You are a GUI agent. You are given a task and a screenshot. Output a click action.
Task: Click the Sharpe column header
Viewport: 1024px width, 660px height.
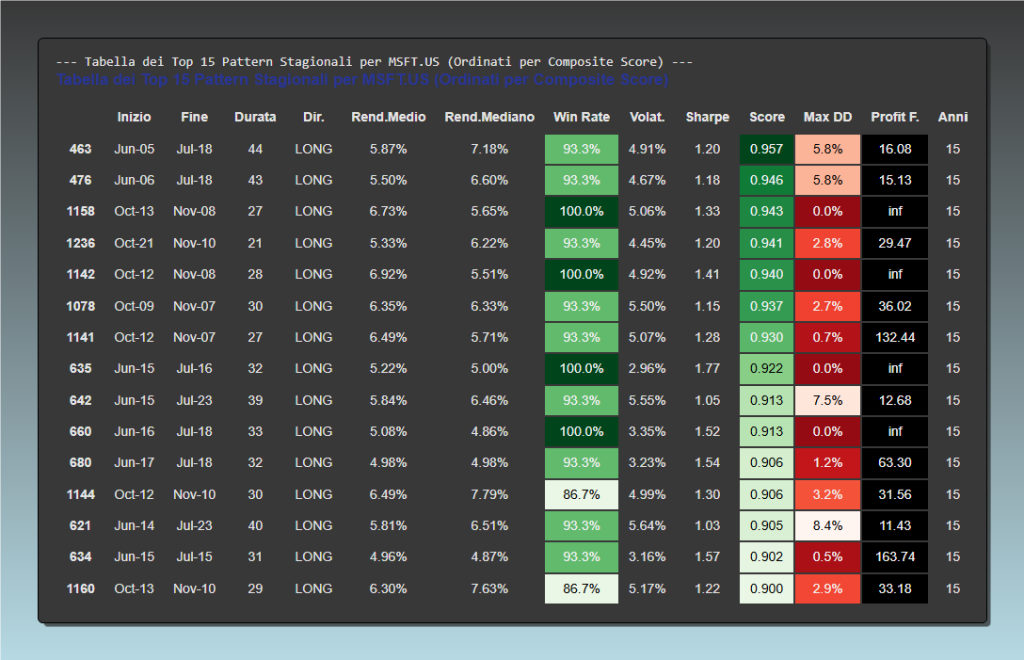[707, 117]
